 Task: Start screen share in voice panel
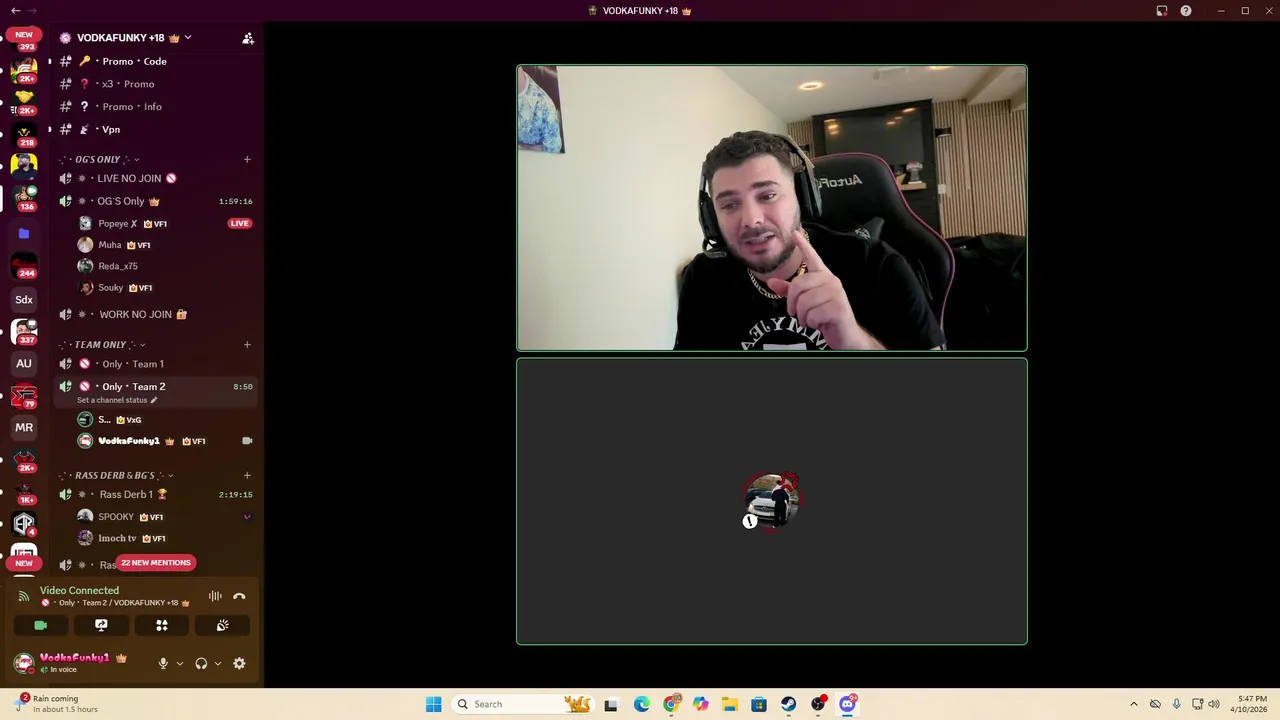[x=101, y=625]
